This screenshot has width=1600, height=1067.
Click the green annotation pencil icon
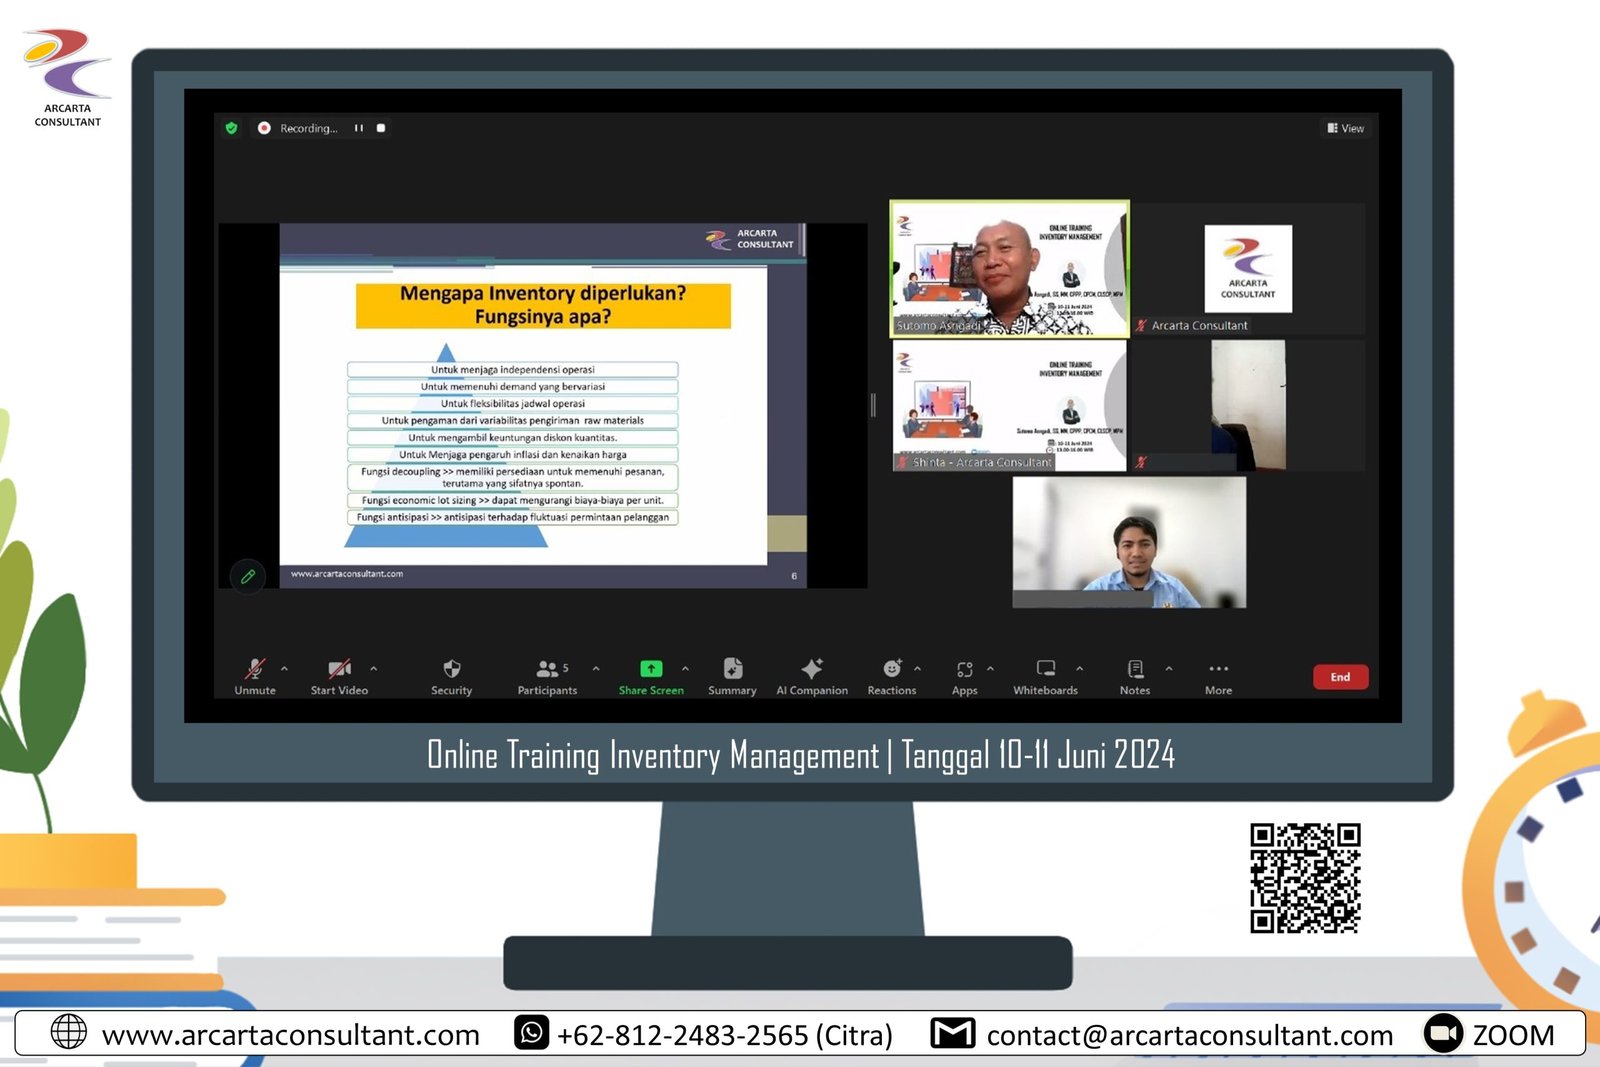tap(248, 576)
